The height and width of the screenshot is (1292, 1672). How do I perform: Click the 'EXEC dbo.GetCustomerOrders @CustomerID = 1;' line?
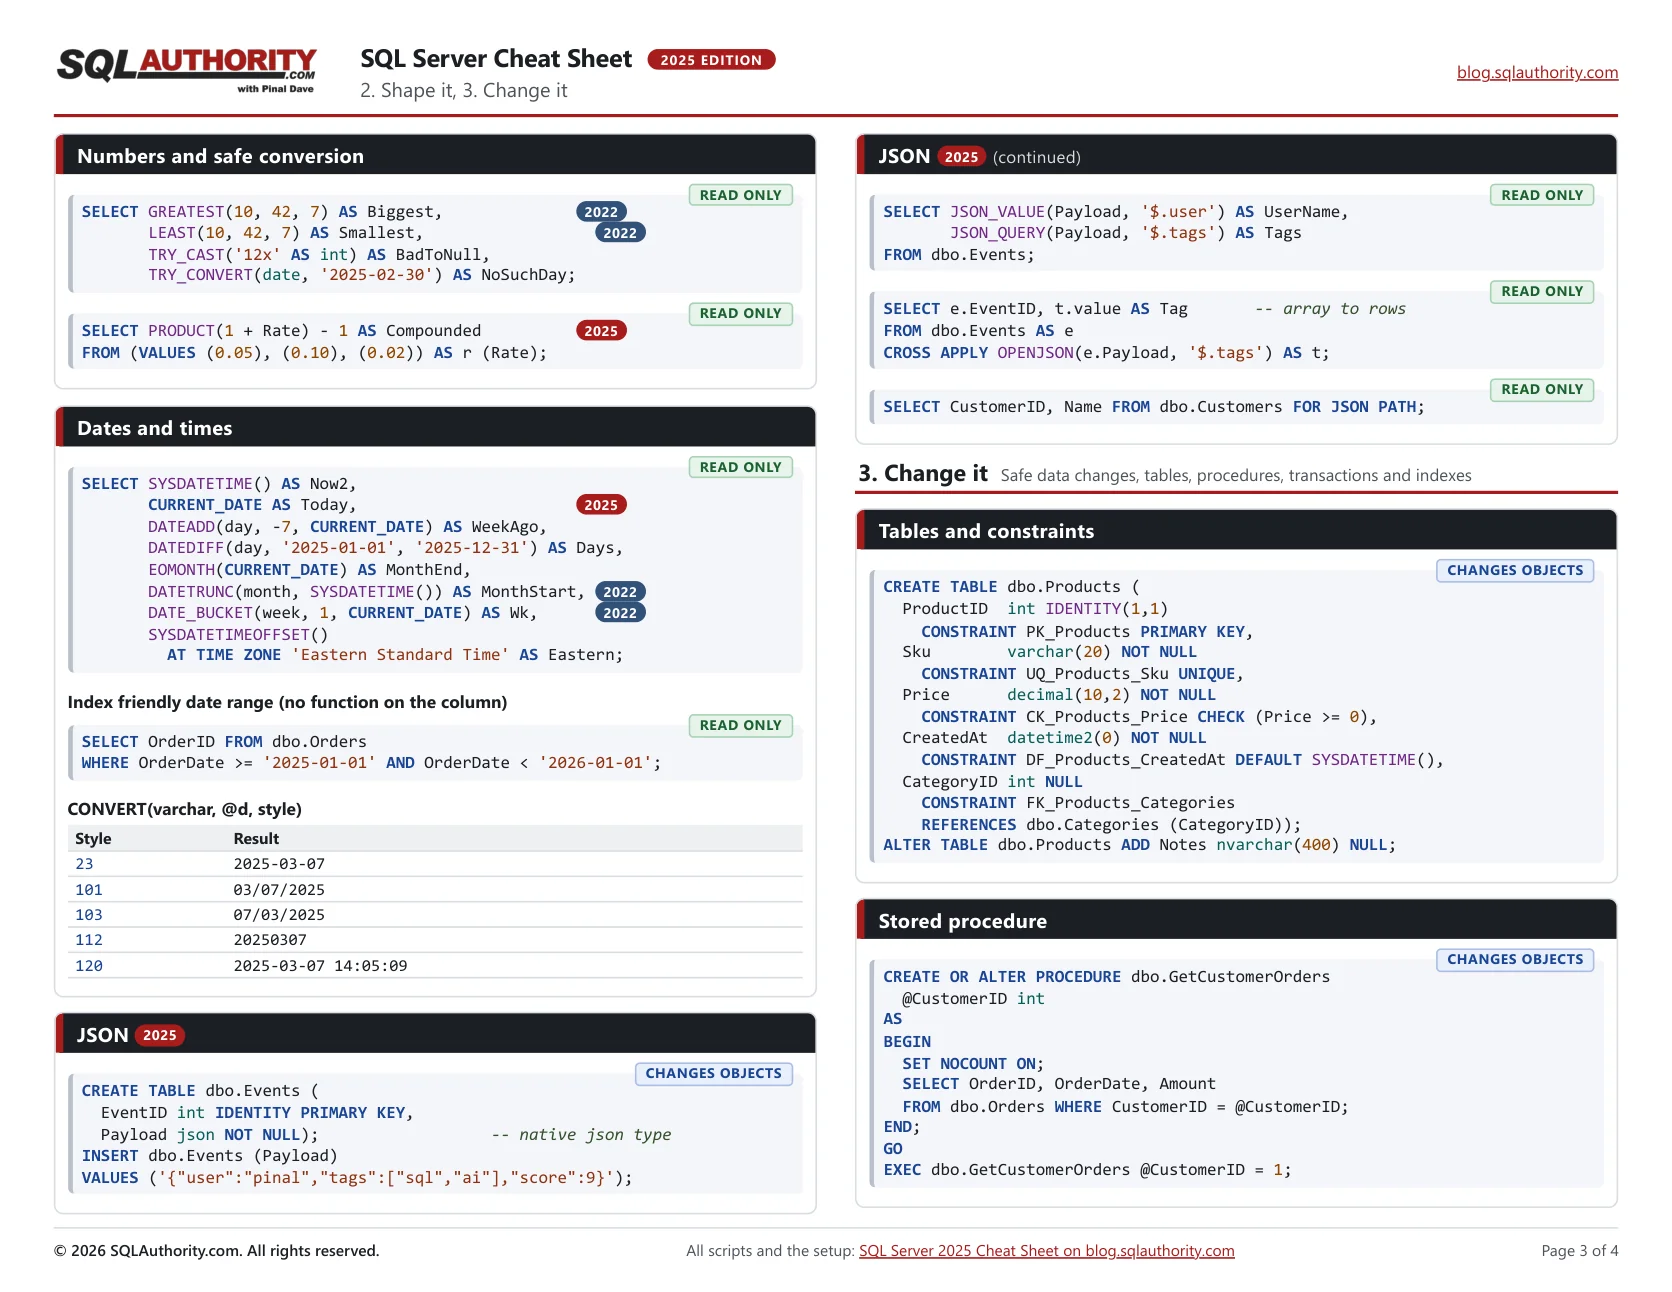point(1087,1170)
